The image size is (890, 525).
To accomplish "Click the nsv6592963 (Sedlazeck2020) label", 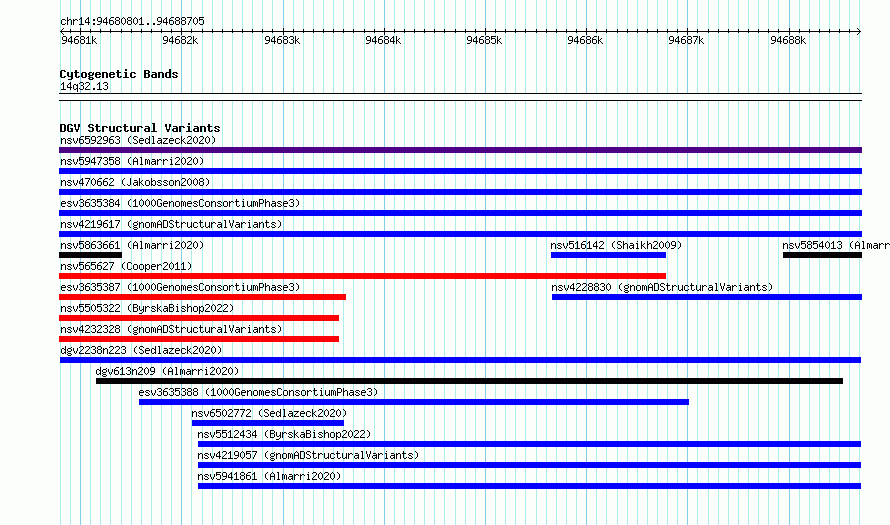I will (138, 140).
